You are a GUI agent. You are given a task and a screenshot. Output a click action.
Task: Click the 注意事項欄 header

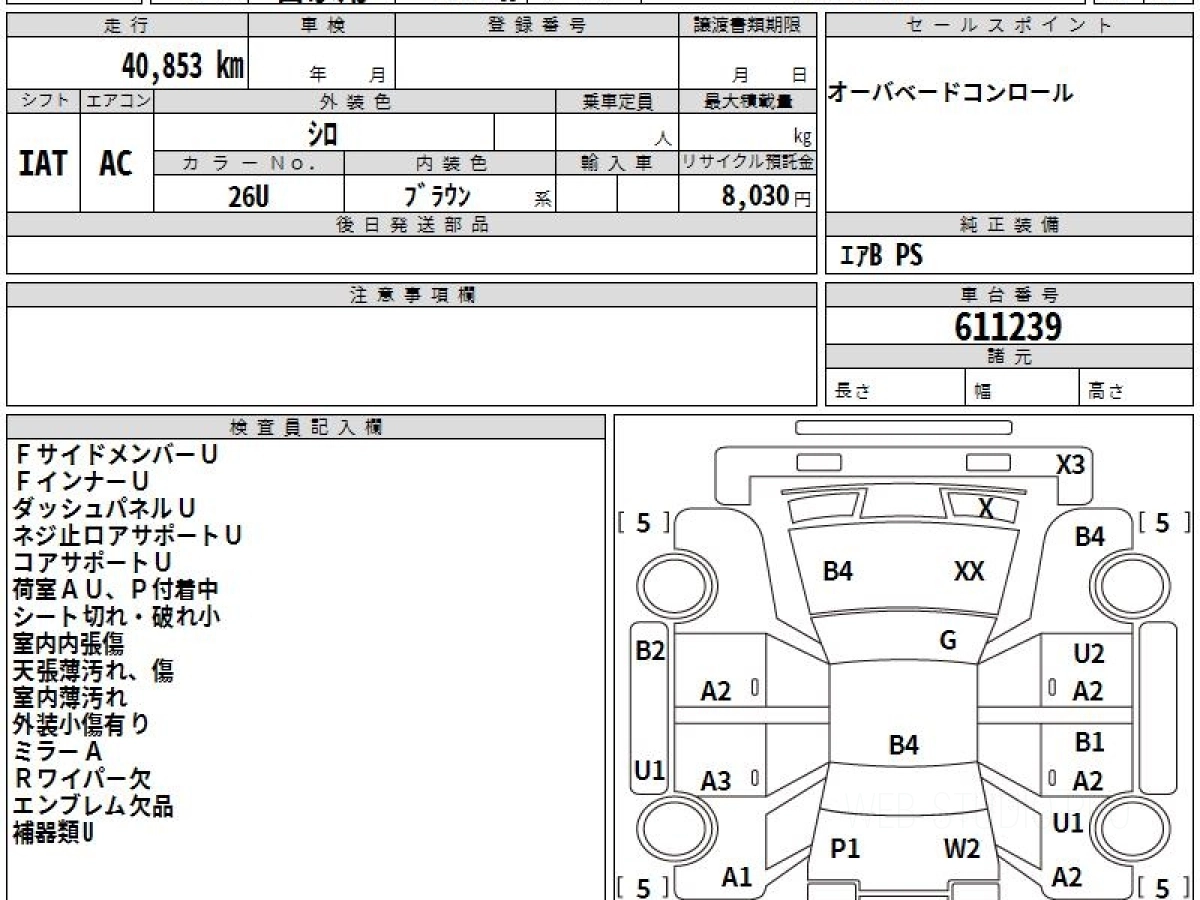pyautogui.click(x=412, y=295)
